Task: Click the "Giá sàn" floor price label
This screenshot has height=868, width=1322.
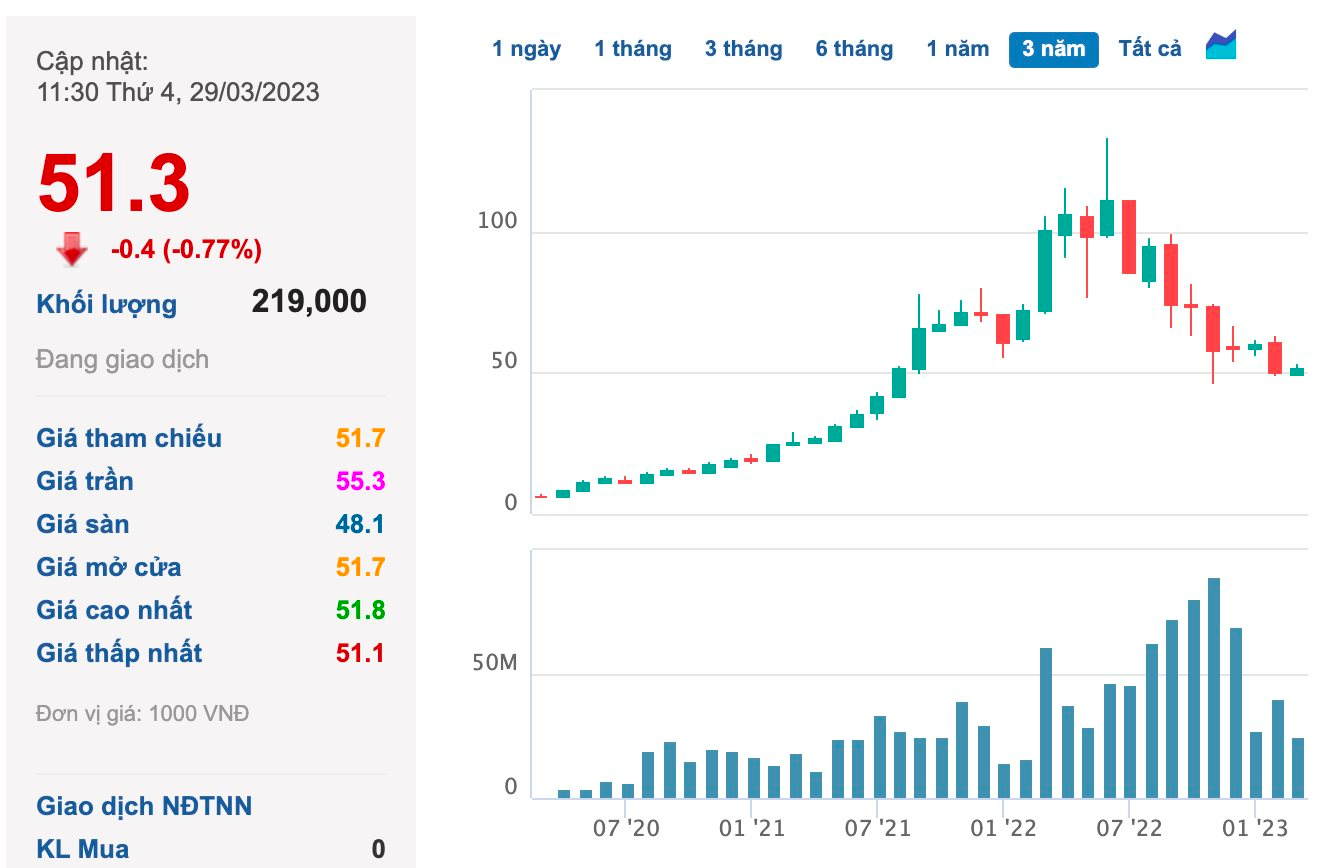Action: [83, 524]
